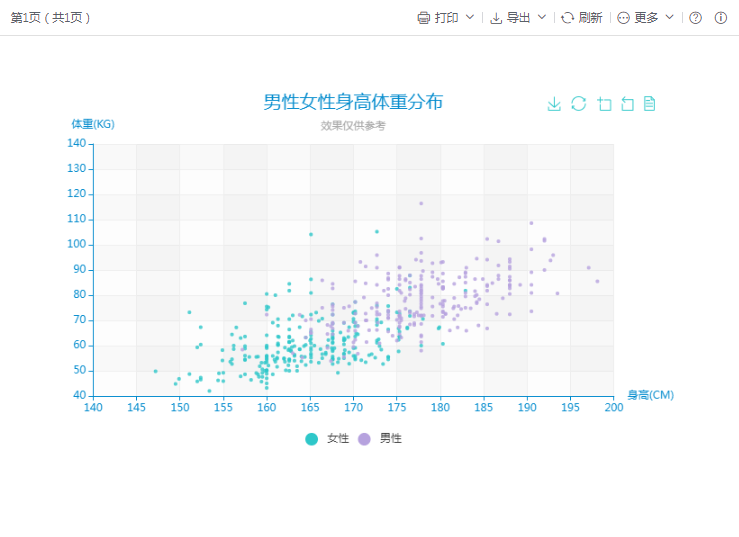
Task: Click the chart restore icon
Action: click(578, 104)
